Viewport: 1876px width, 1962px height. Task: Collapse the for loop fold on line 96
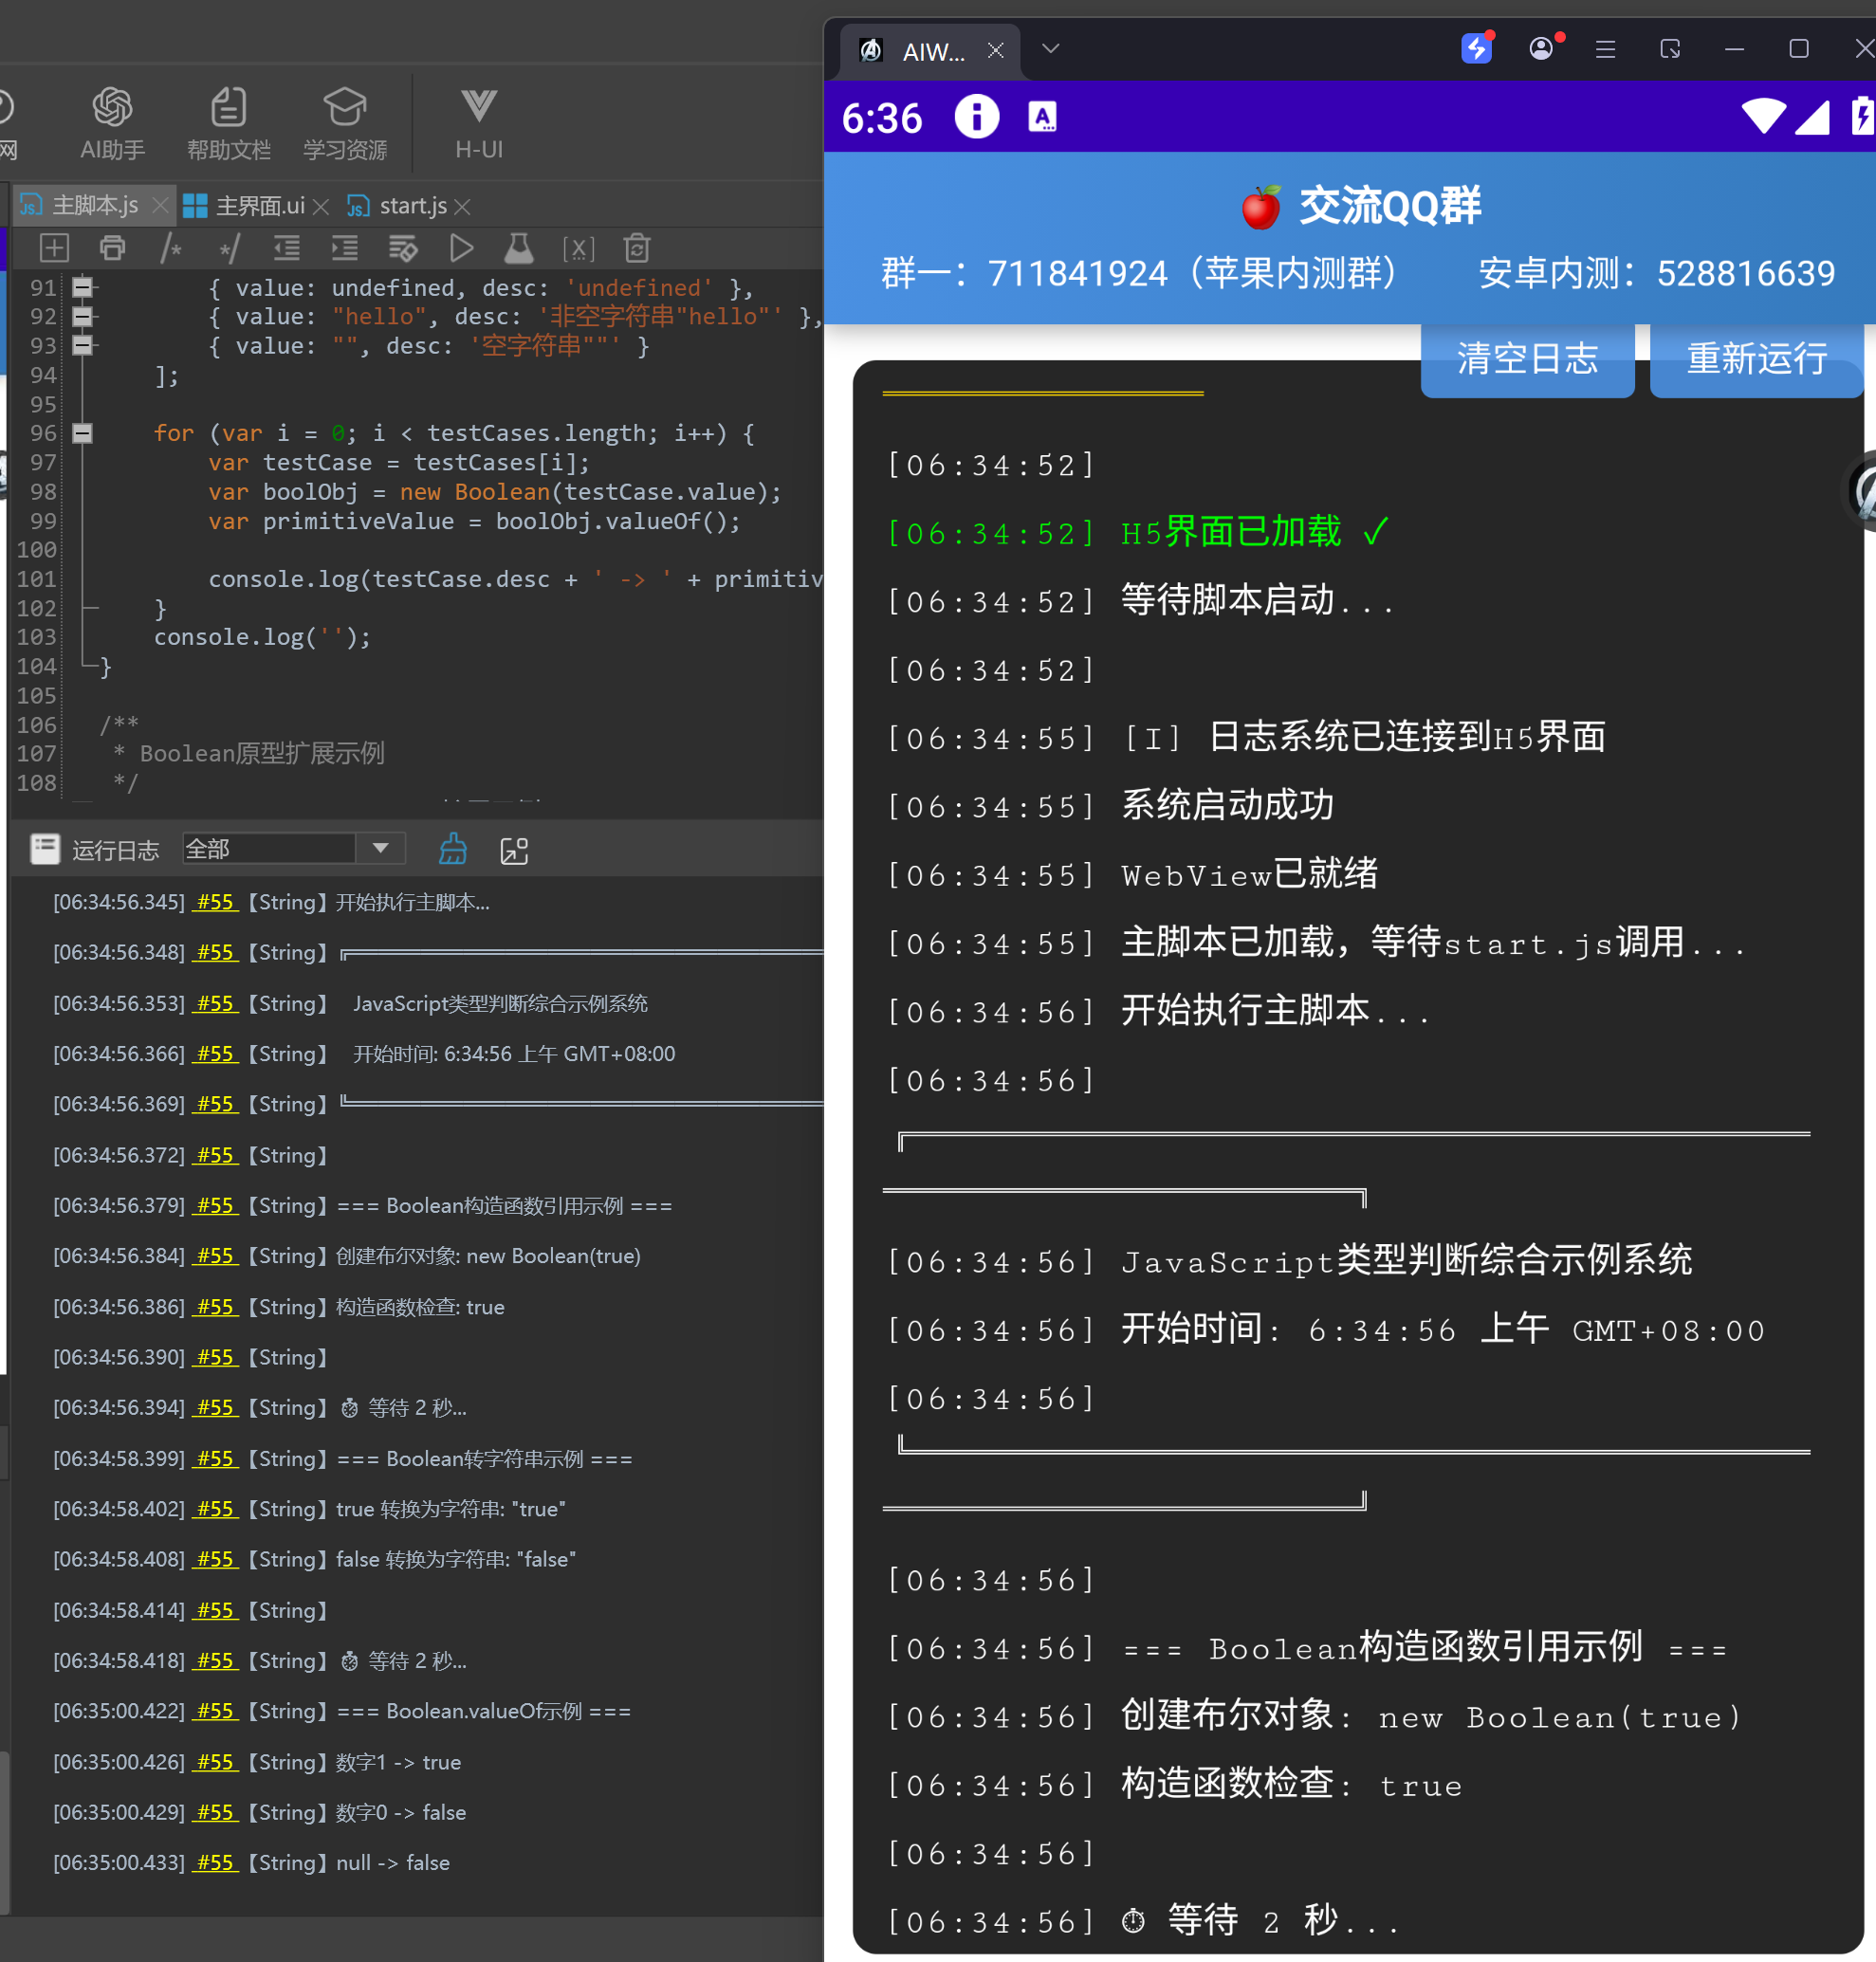click(x=83, y=433)
